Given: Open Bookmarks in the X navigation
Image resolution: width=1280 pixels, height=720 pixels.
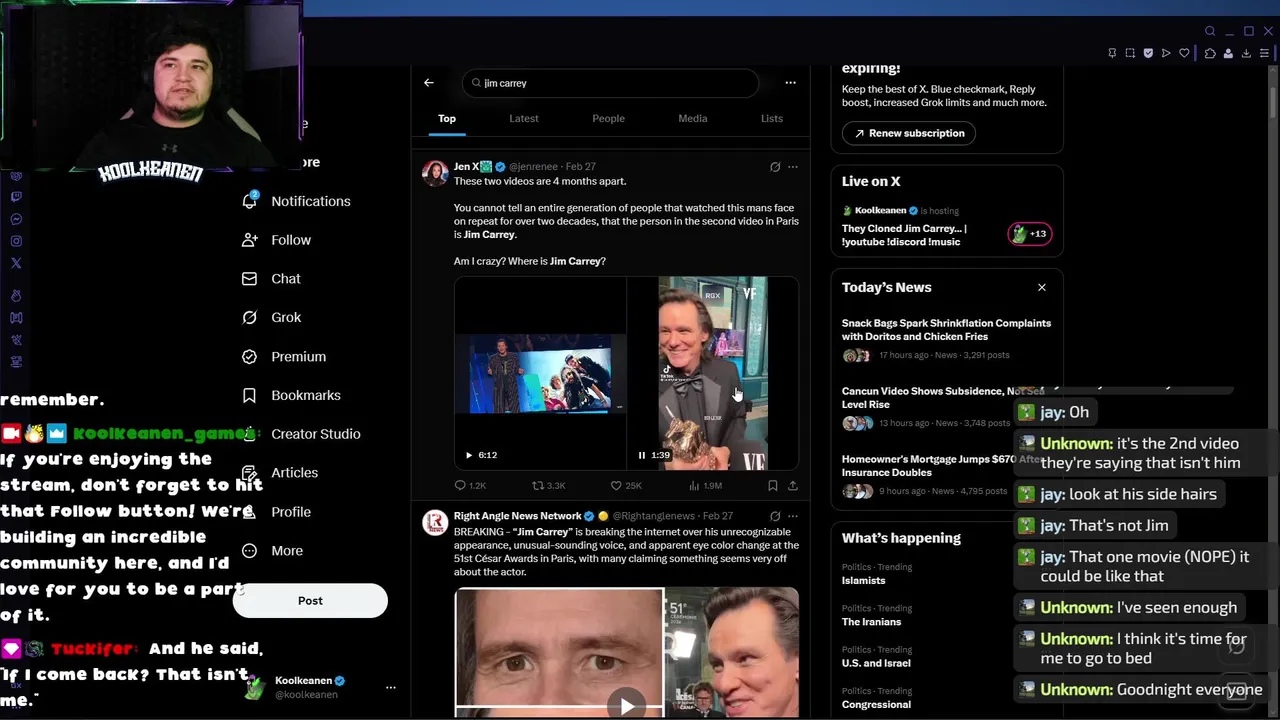Looking at the screenshot, I should [x=291, y=395].
